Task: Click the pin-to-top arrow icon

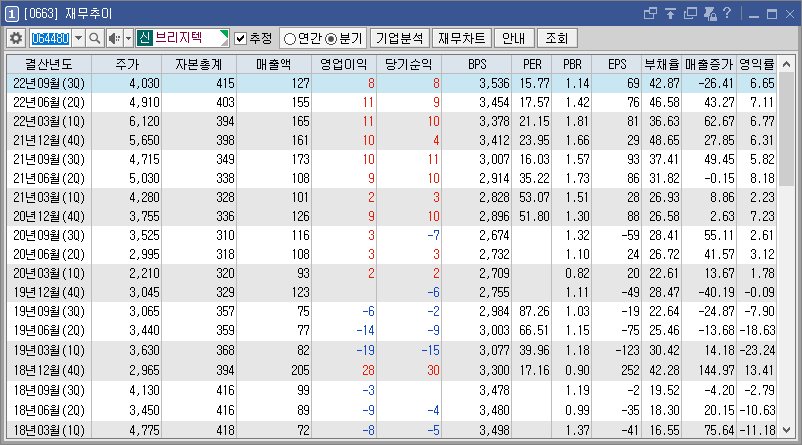Action: (670, 14)
